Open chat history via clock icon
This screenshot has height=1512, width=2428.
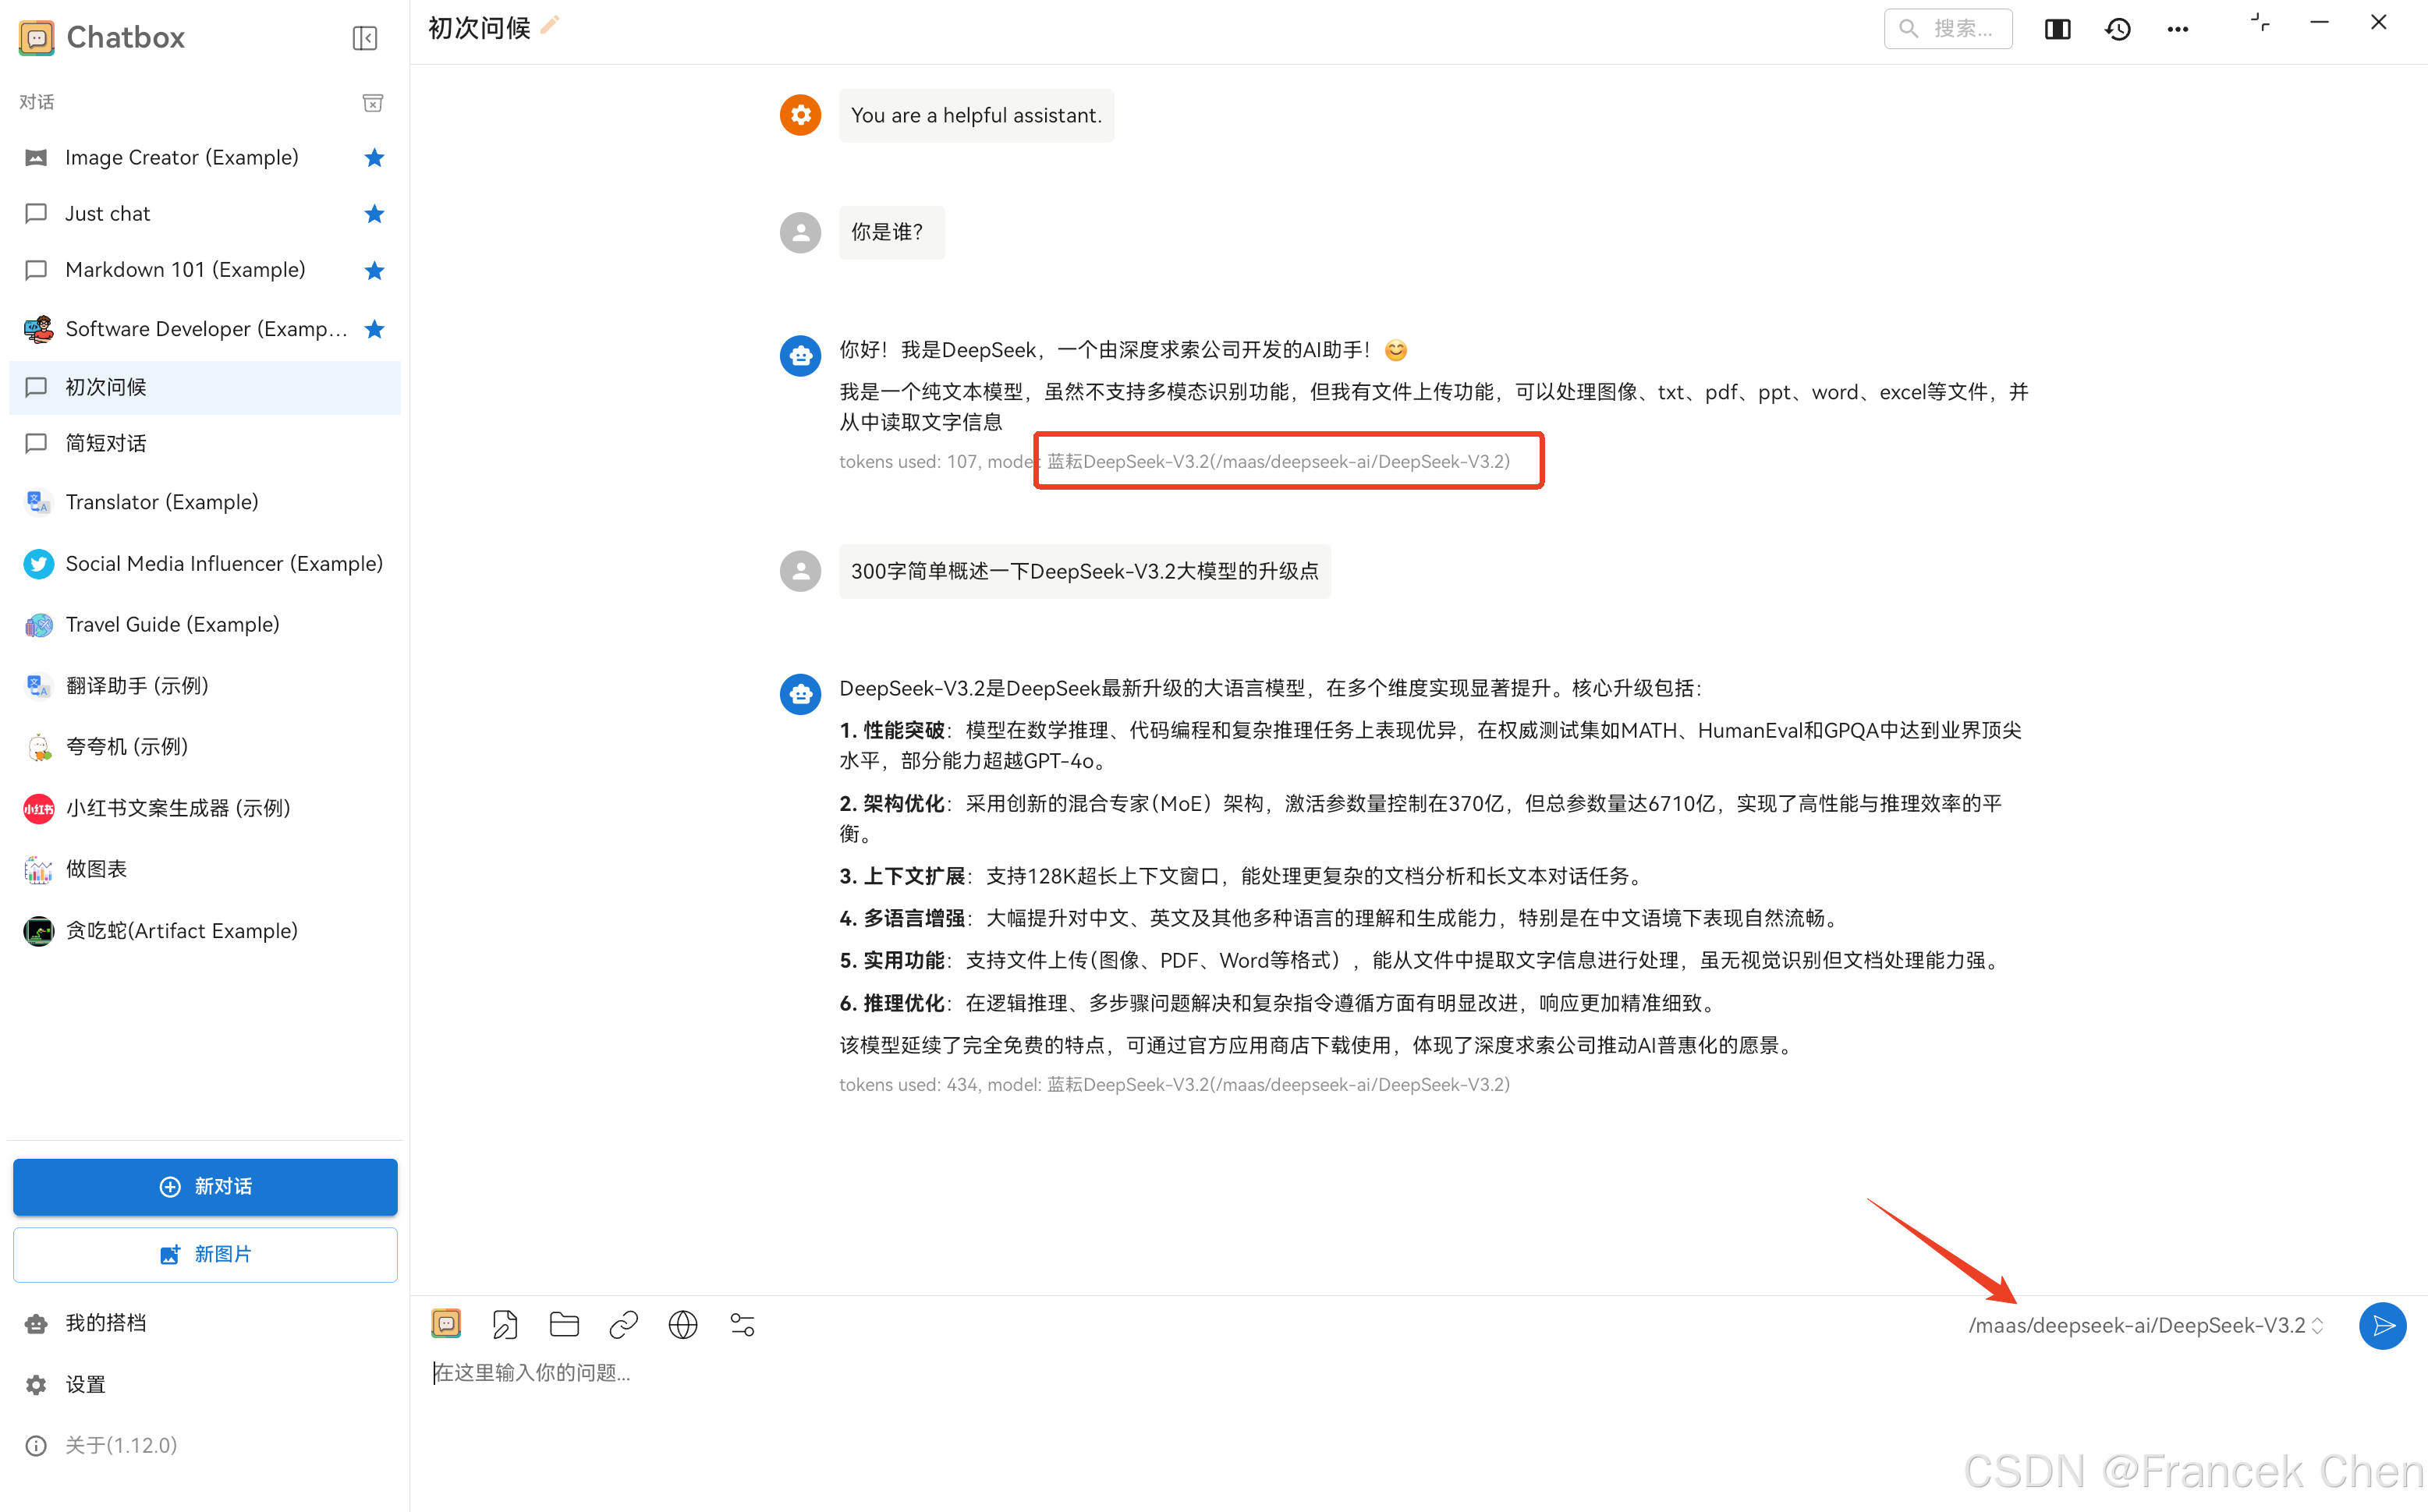click(x=2117, y=28)
